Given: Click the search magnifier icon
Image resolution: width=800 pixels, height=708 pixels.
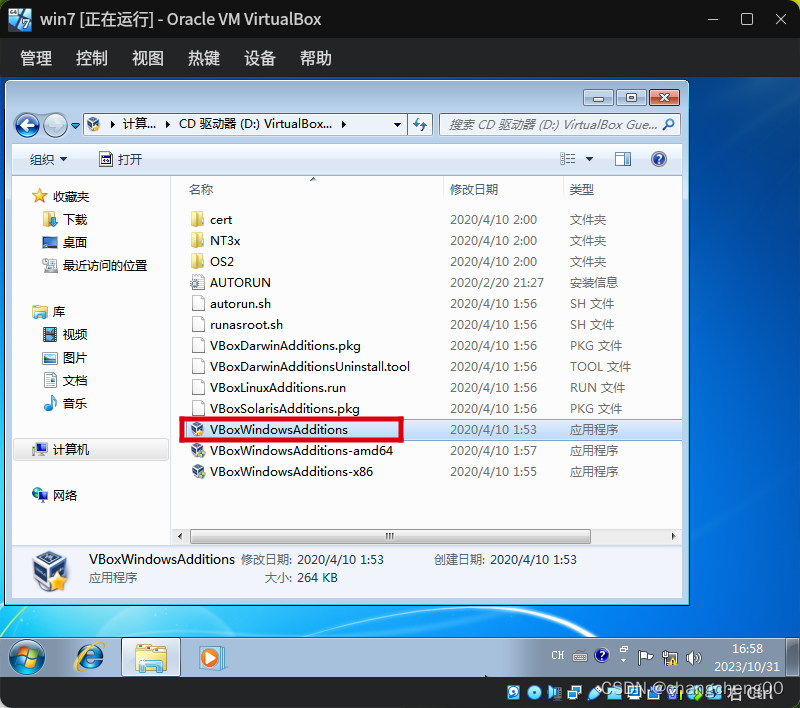Looking at the screenshot, I should click(668, 124).
